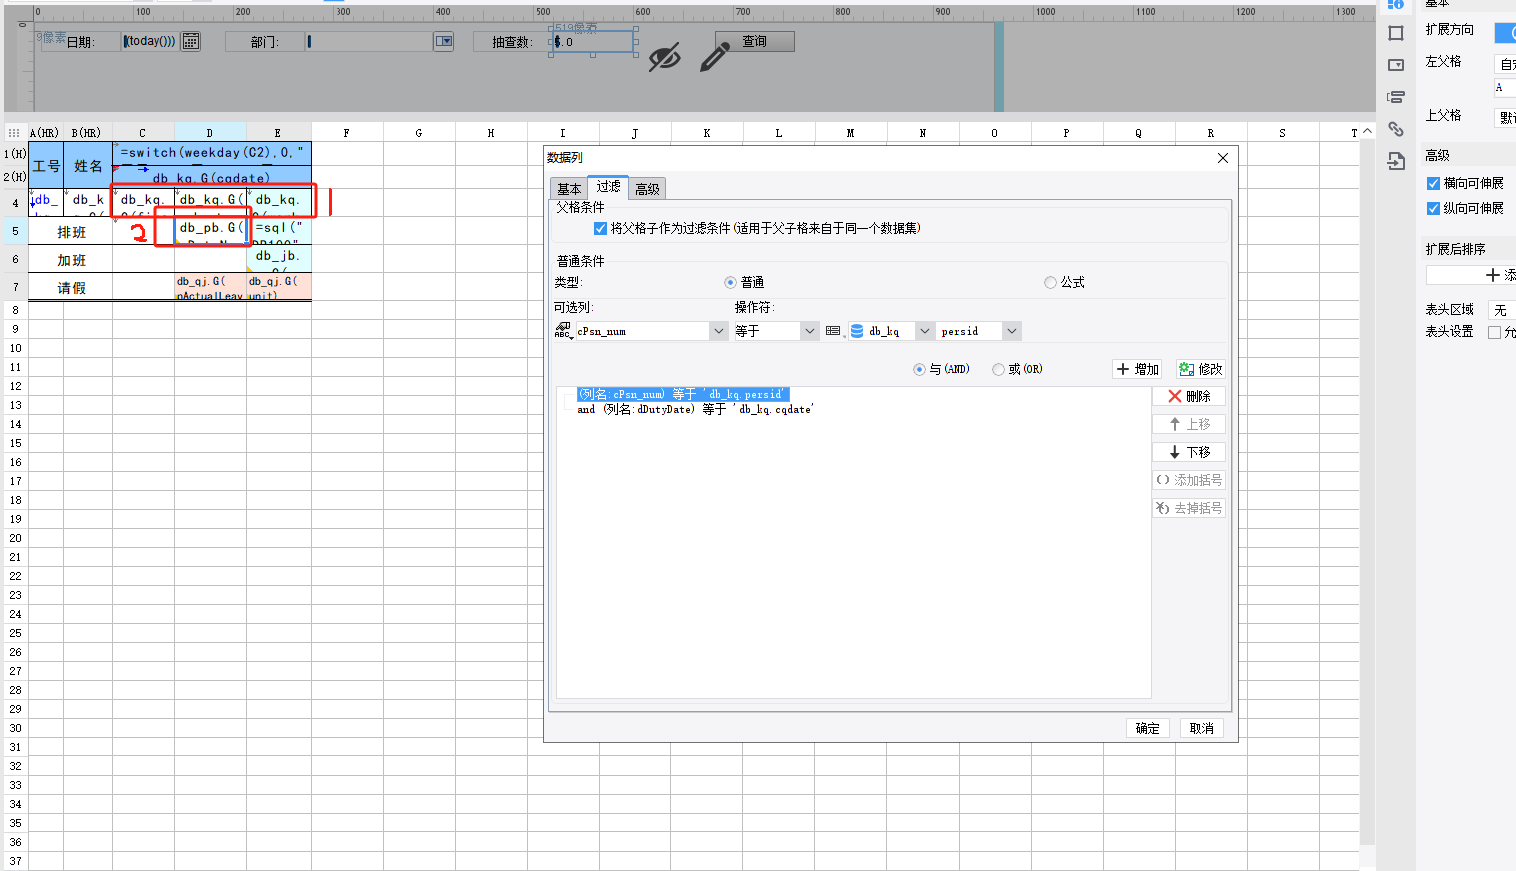Open the hyperlink panel from the chain icon

coord(1396,129)
